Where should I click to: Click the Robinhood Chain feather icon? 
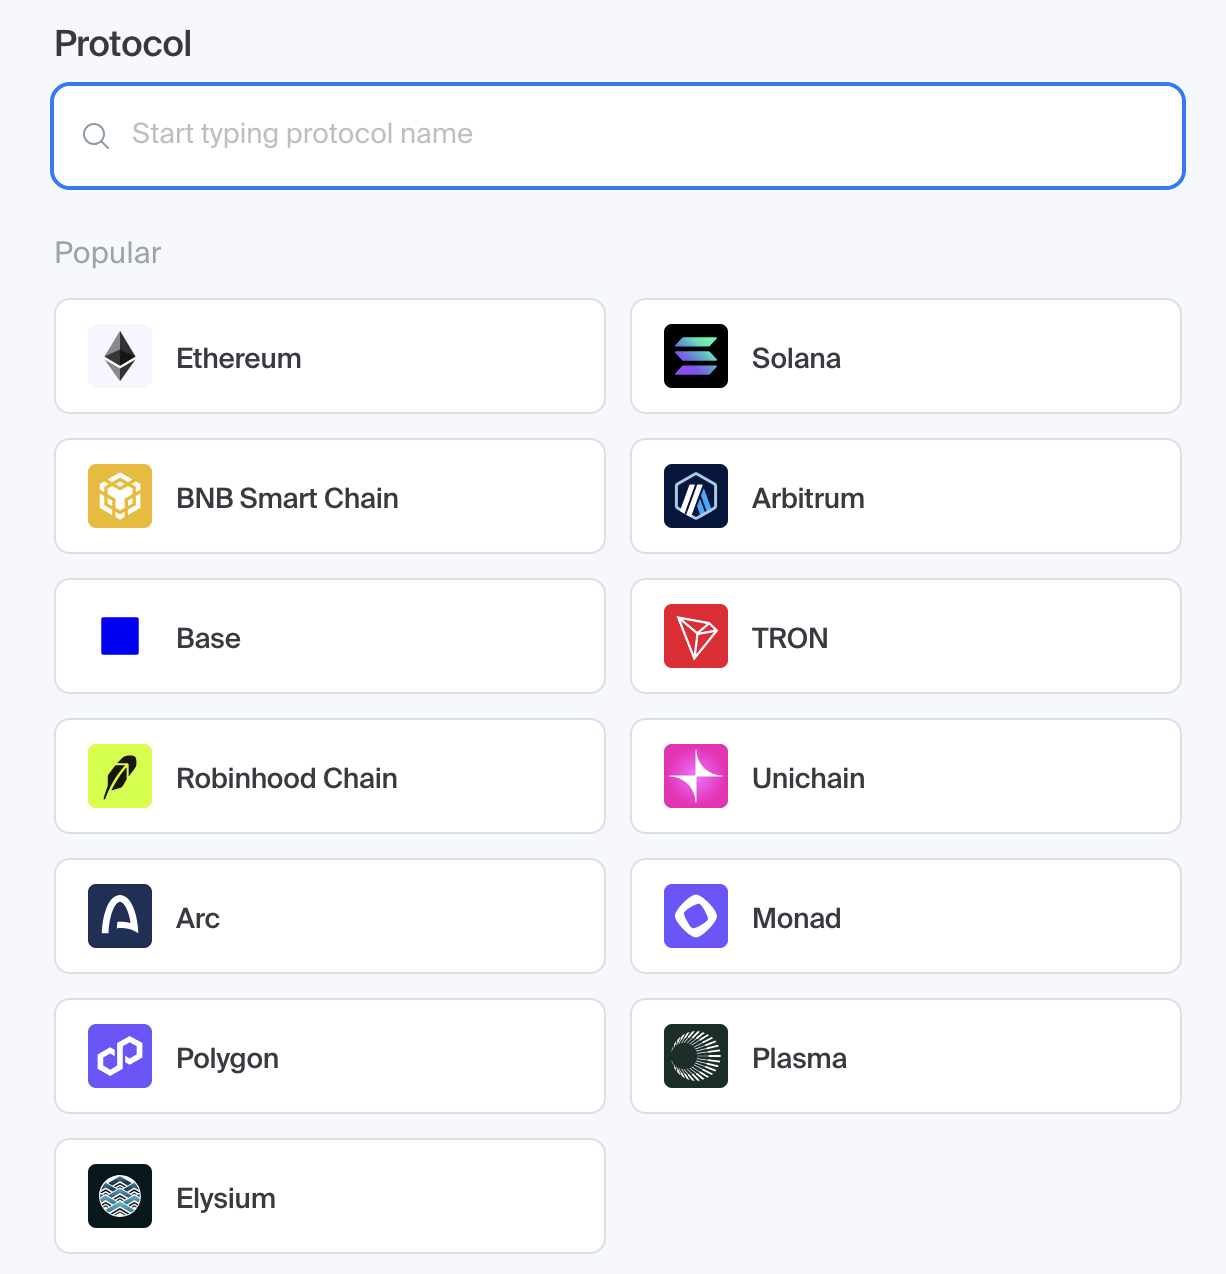120,776
